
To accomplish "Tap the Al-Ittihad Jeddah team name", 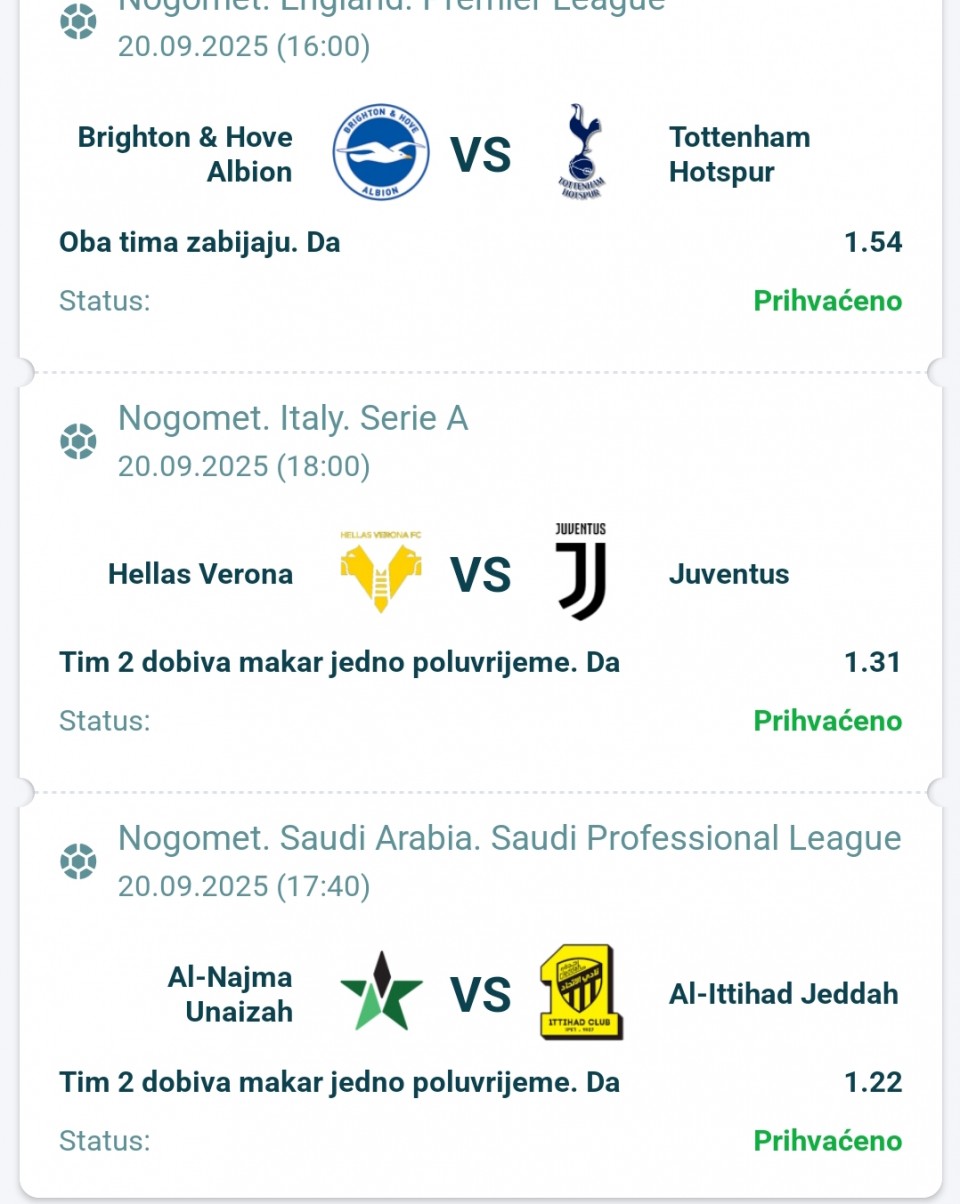I will [x=783, y=994].
